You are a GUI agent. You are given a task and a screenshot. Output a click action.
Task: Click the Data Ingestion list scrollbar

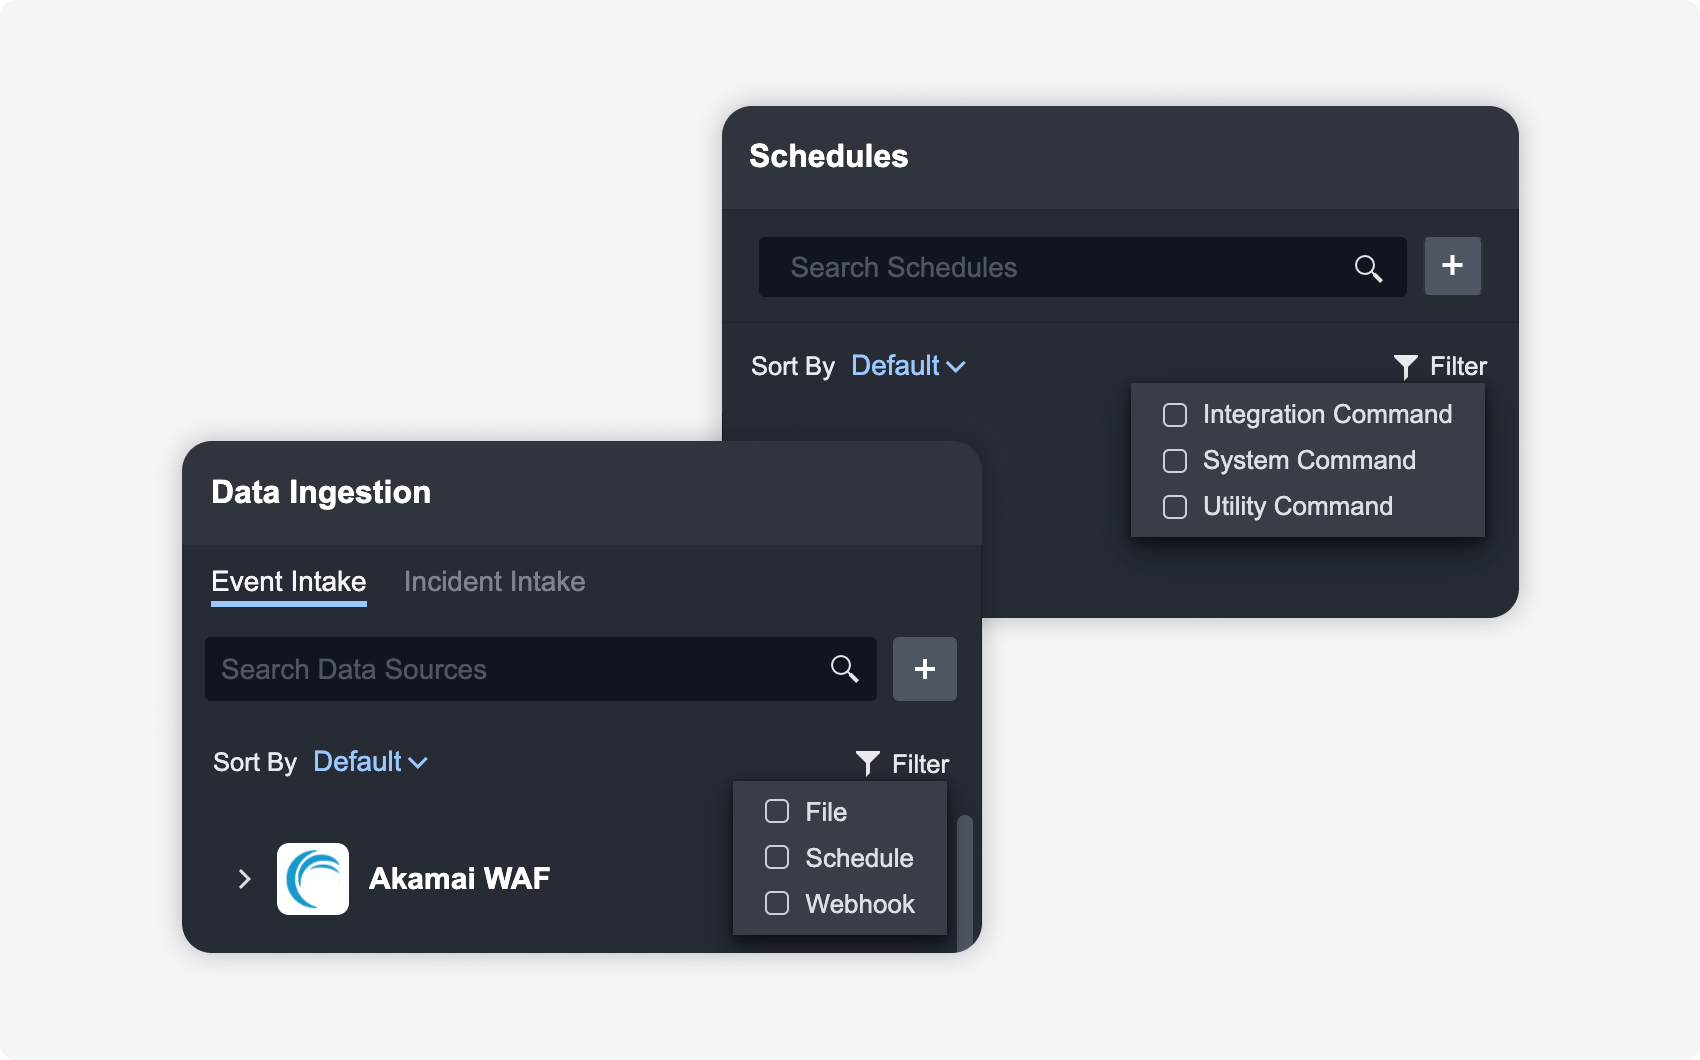pyautogui.click(x=964, y=880)
